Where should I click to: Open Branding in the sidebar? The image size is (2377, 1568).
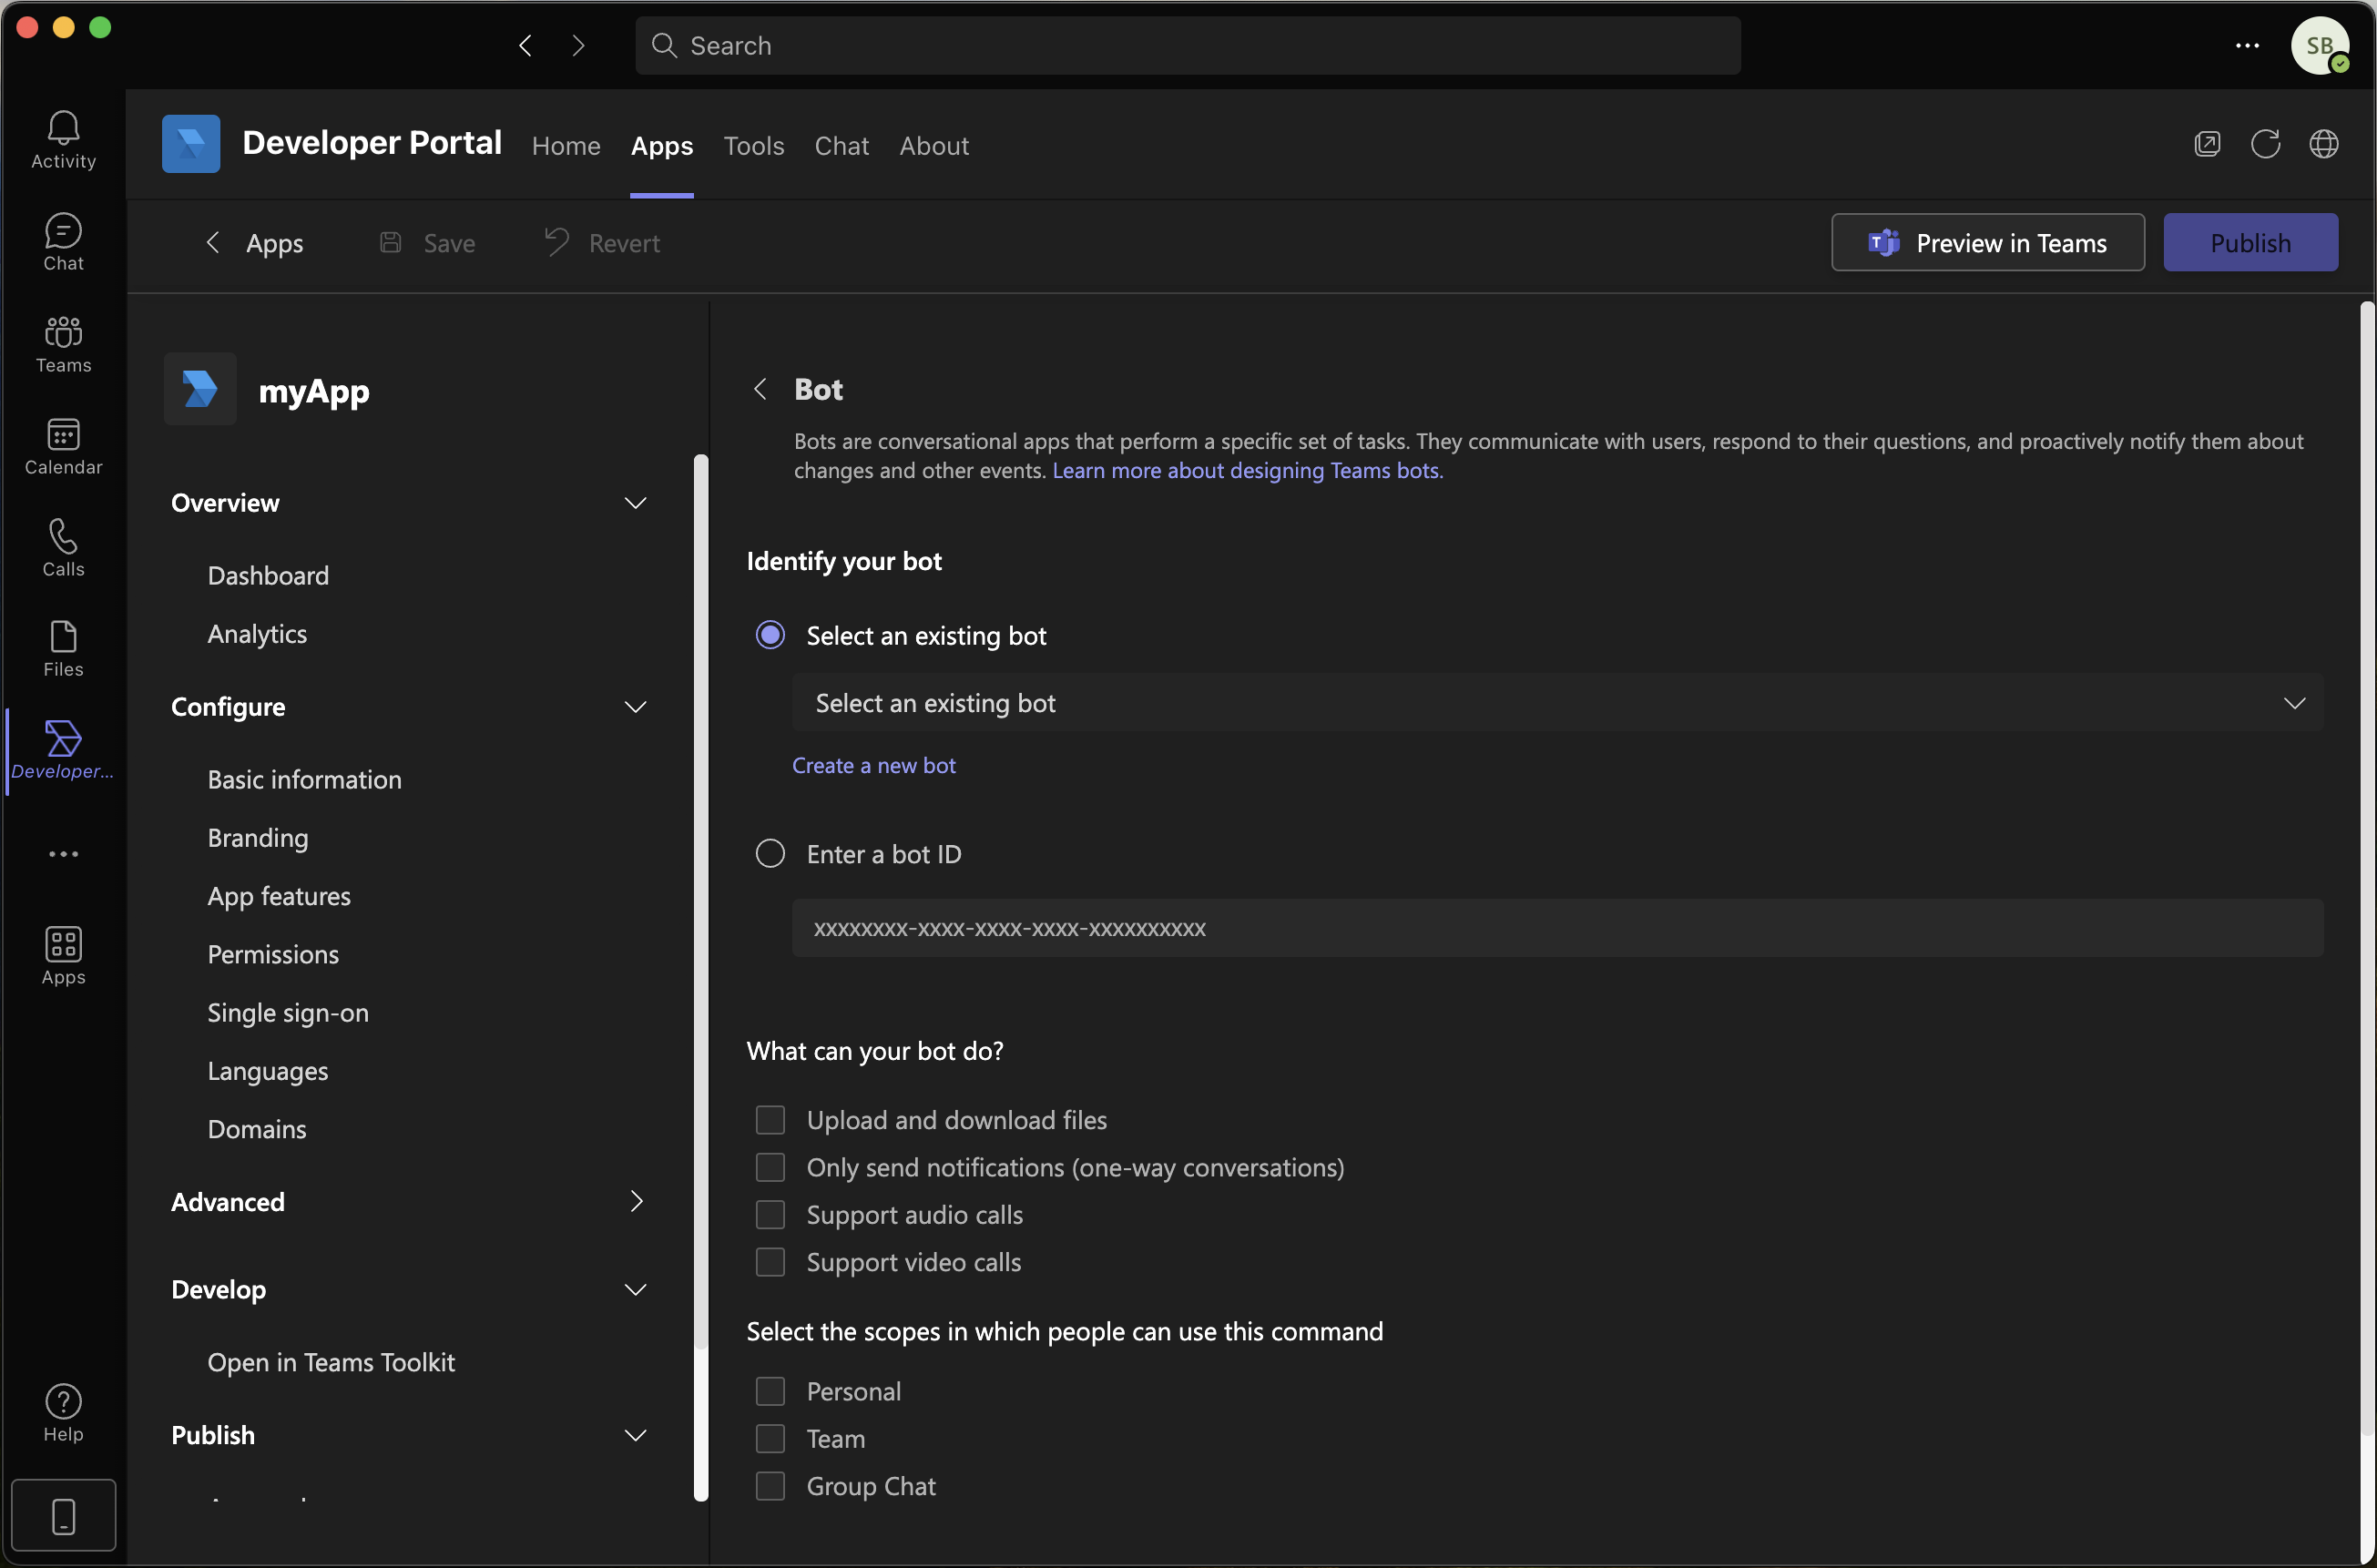click(258, 837)
